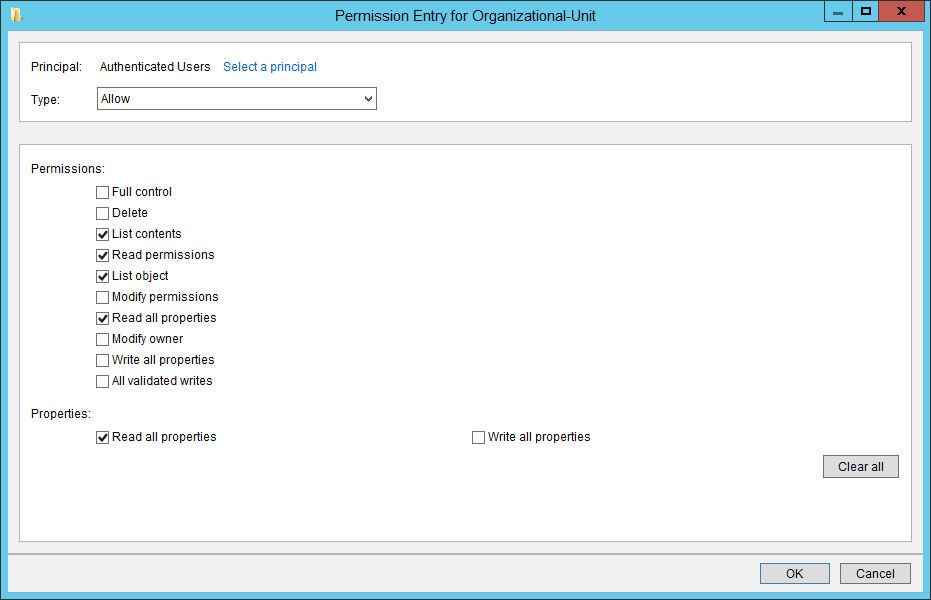Click the Permission Entry for Organizational-Unit title
Image resolution: width=931 pixels, height=600 pixels.
click(465, 15)
